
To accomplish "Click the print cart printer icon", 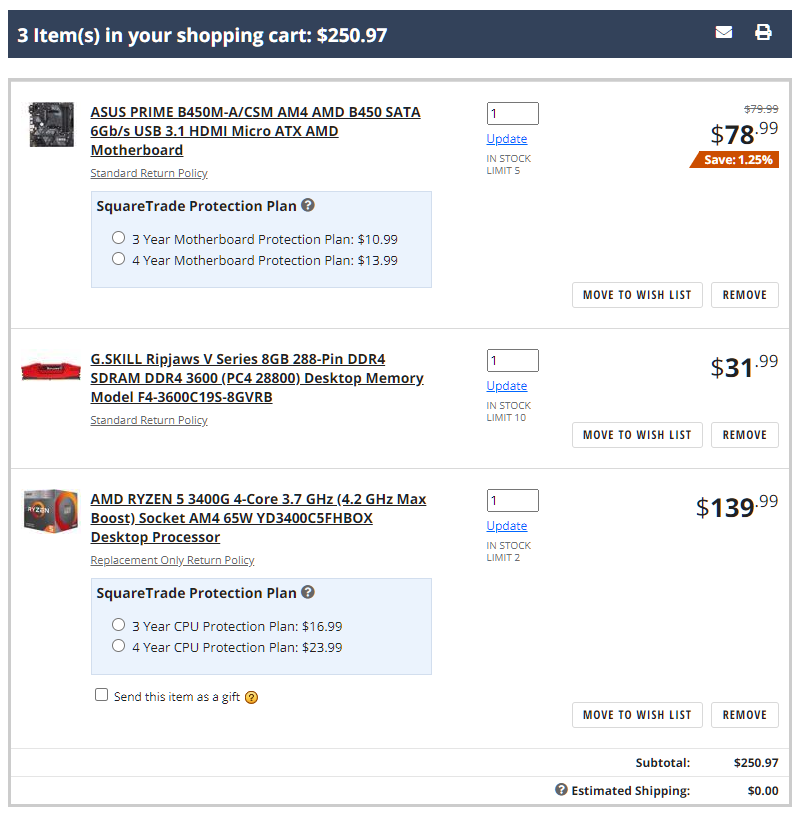I will (763, 32).
